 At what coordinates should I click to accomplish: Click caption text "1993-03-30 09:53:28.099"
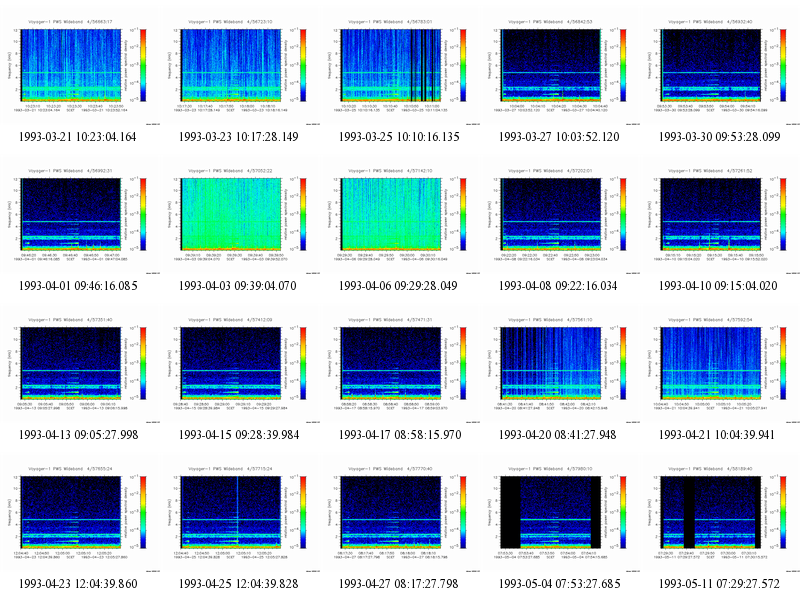(x=719, y=137)
